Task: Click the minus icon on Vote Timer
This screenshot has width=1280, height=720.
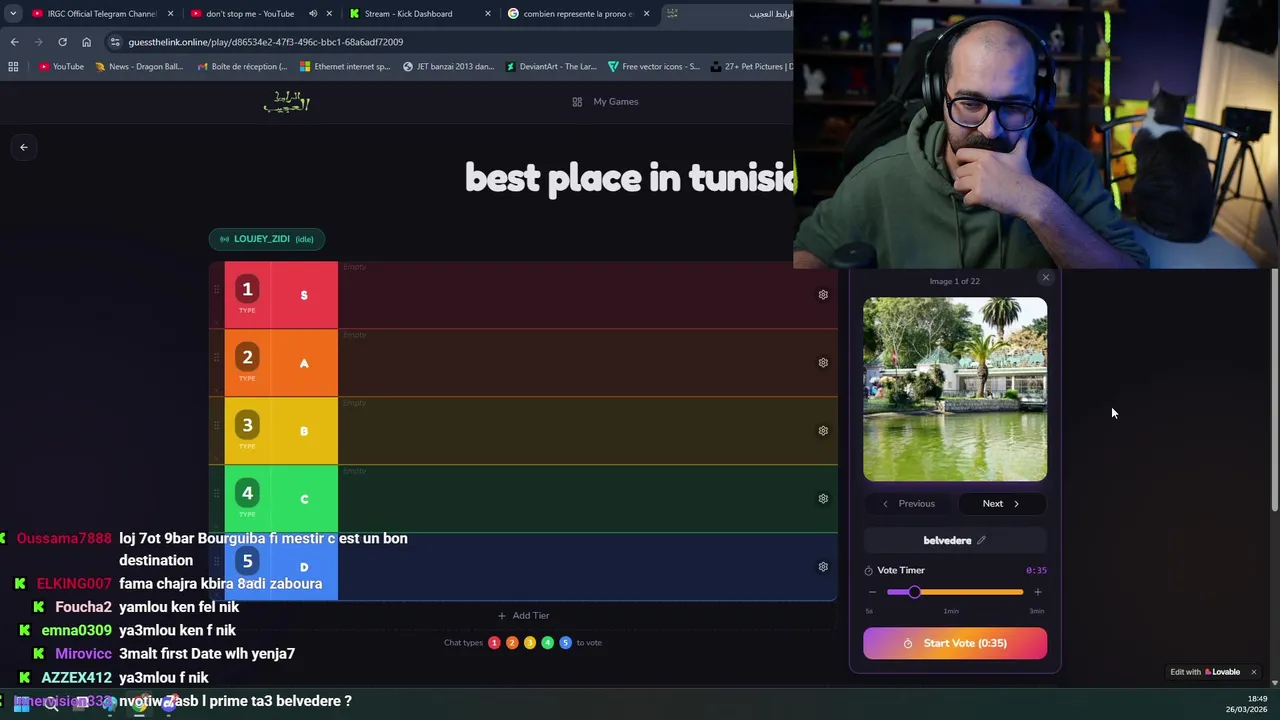Action: [872, 592]
